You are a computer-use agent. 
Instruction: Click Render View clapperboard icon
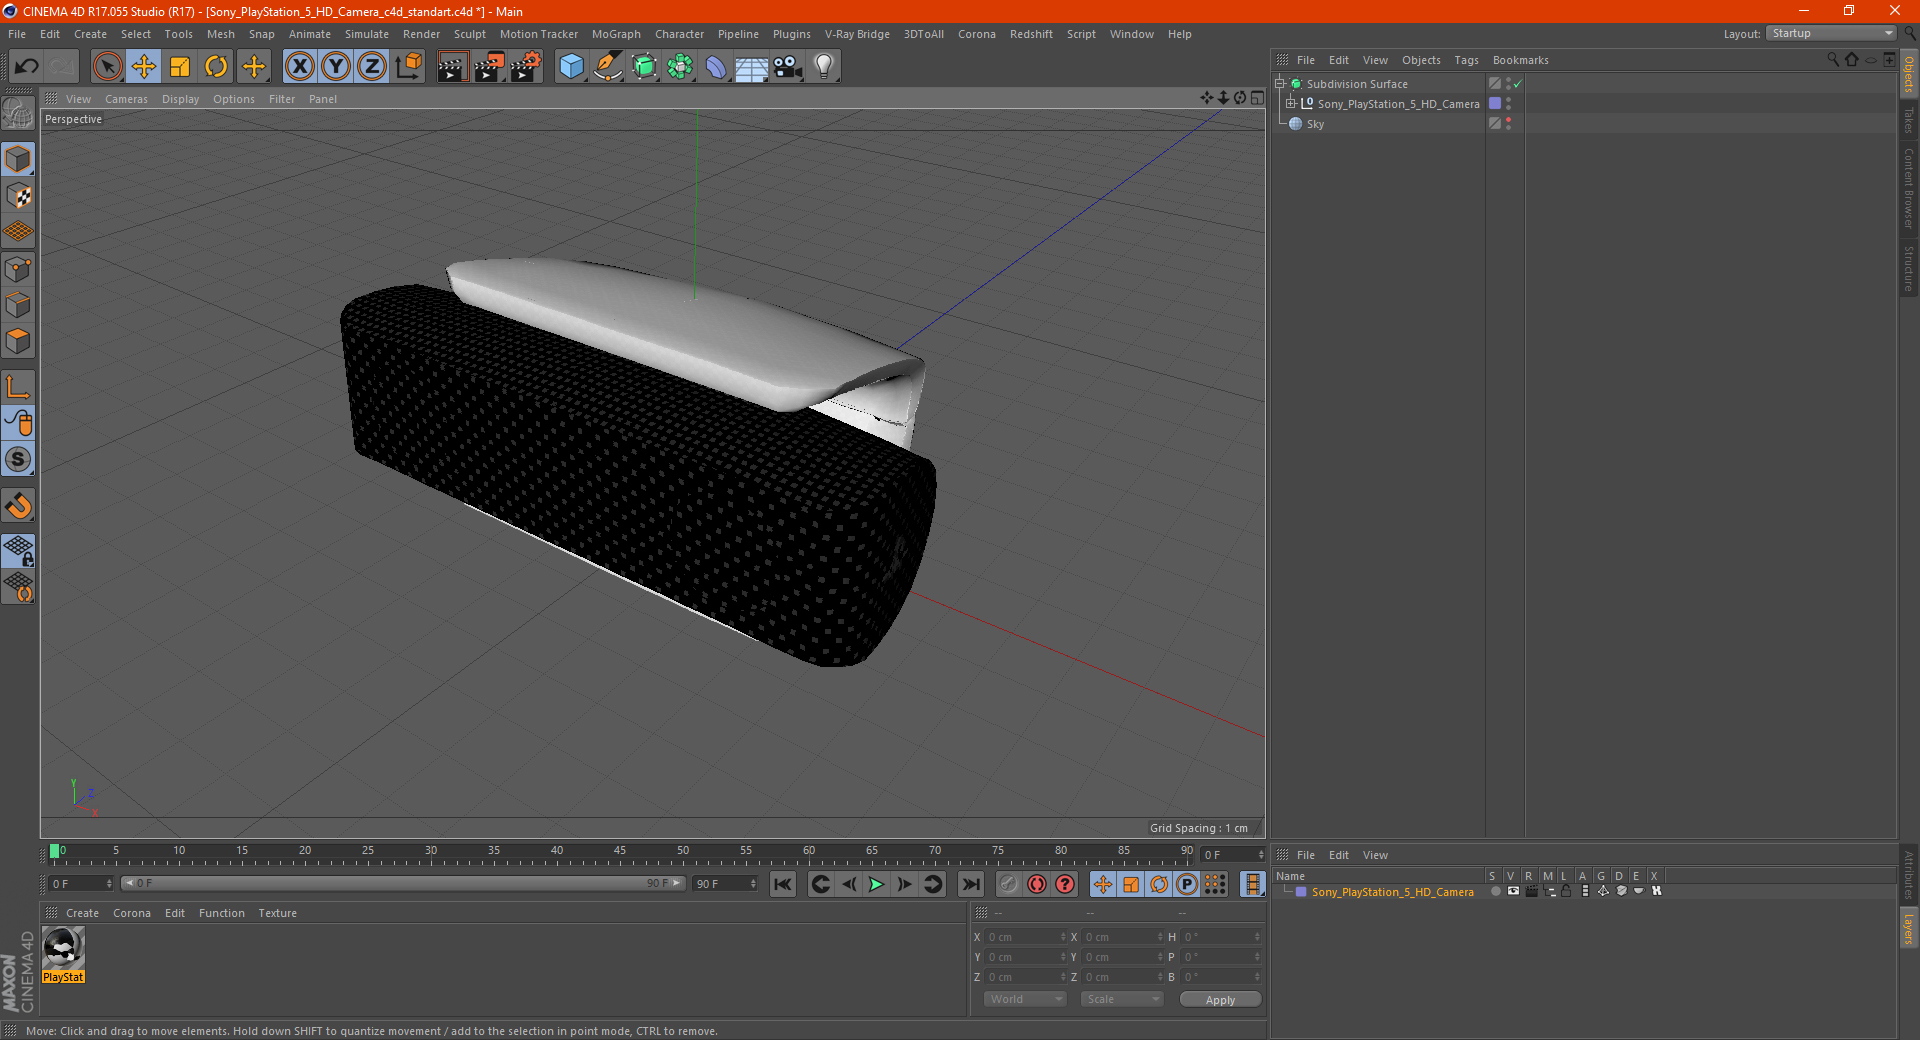pos(452,67)
